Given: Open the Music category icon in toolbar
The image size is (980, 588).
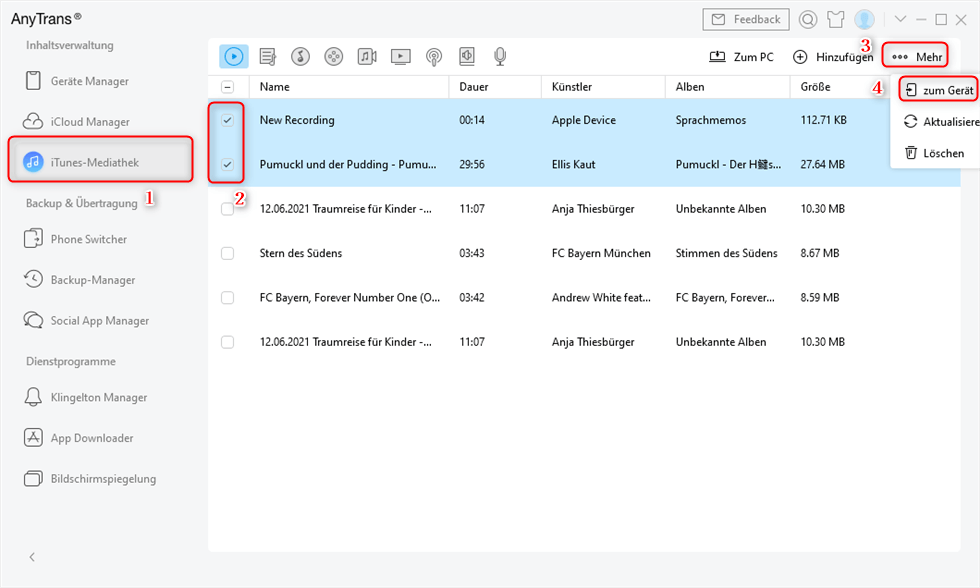Looking at the screenshot, I should point(234,56).
